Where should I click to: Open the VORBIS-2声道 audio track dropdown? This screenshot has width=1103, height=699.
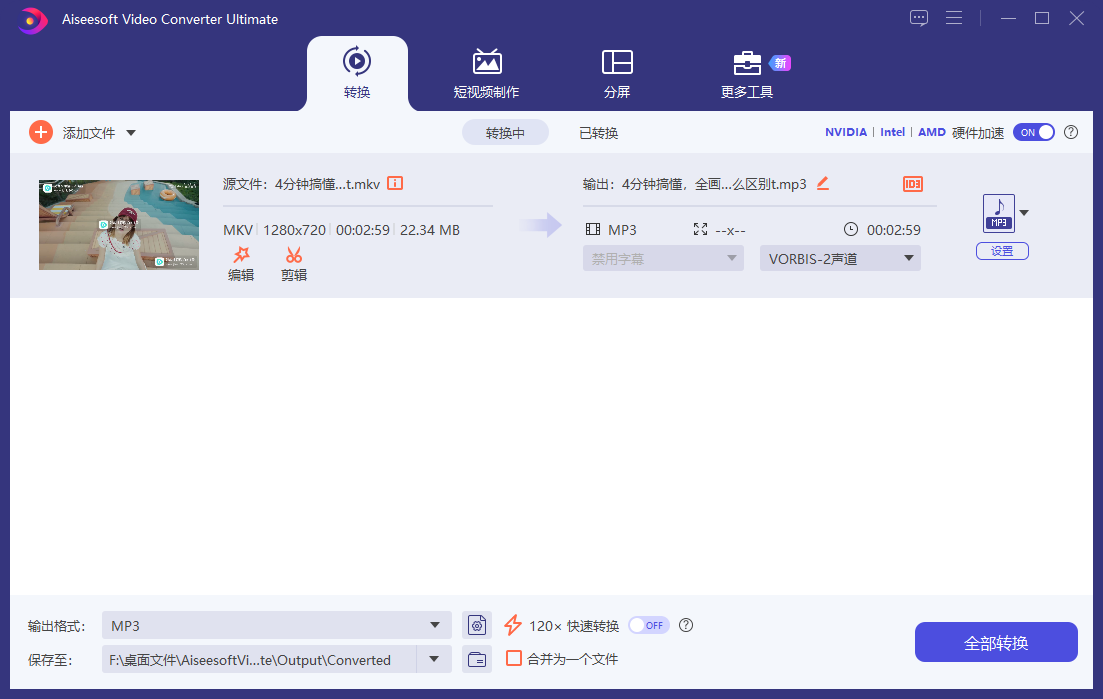[x=840, y=257]
